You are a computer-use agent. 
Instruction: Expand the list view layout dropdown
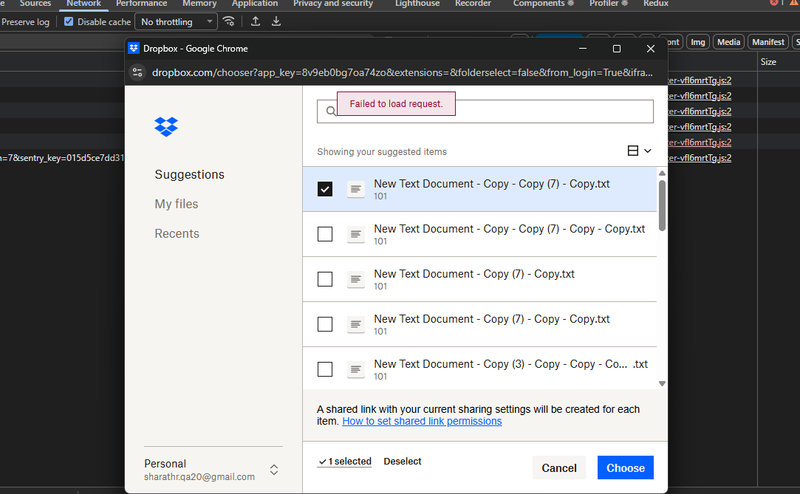tap(638, 151)
